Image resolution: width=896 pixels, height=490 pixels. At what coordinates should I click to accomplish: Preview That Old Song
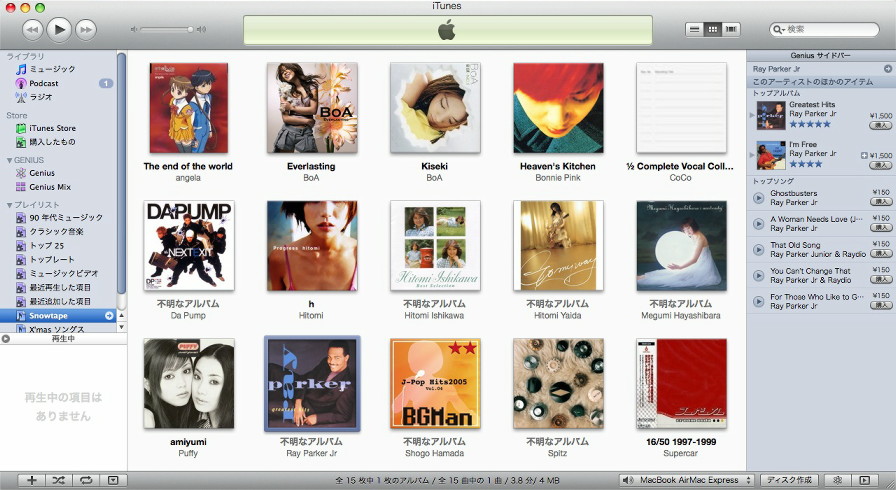[x=758, y=250]
